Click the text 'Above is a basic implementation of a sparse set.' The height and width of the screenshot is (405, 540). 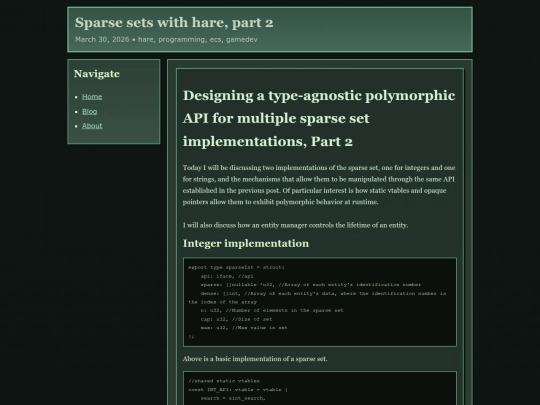point(255,359)
